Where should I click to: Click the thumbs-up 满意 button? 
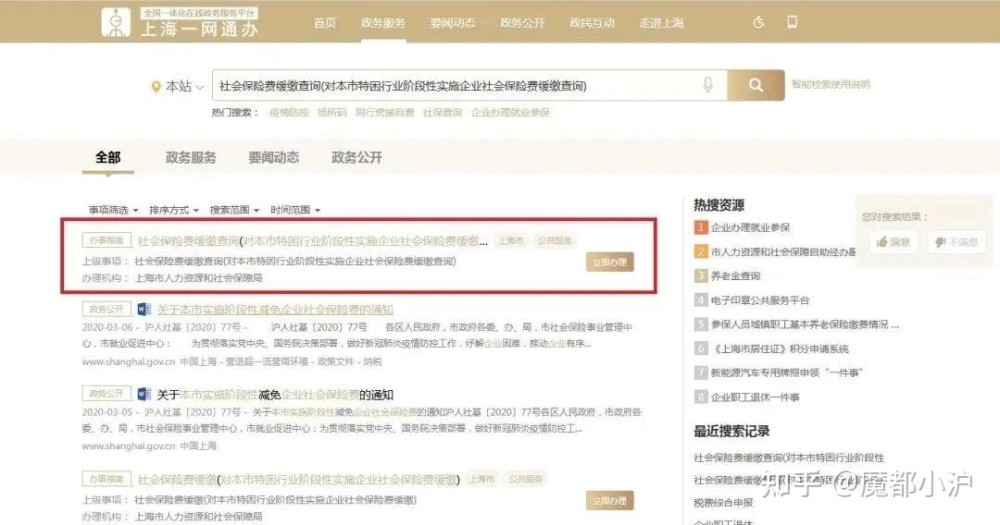tap(893, 242)
